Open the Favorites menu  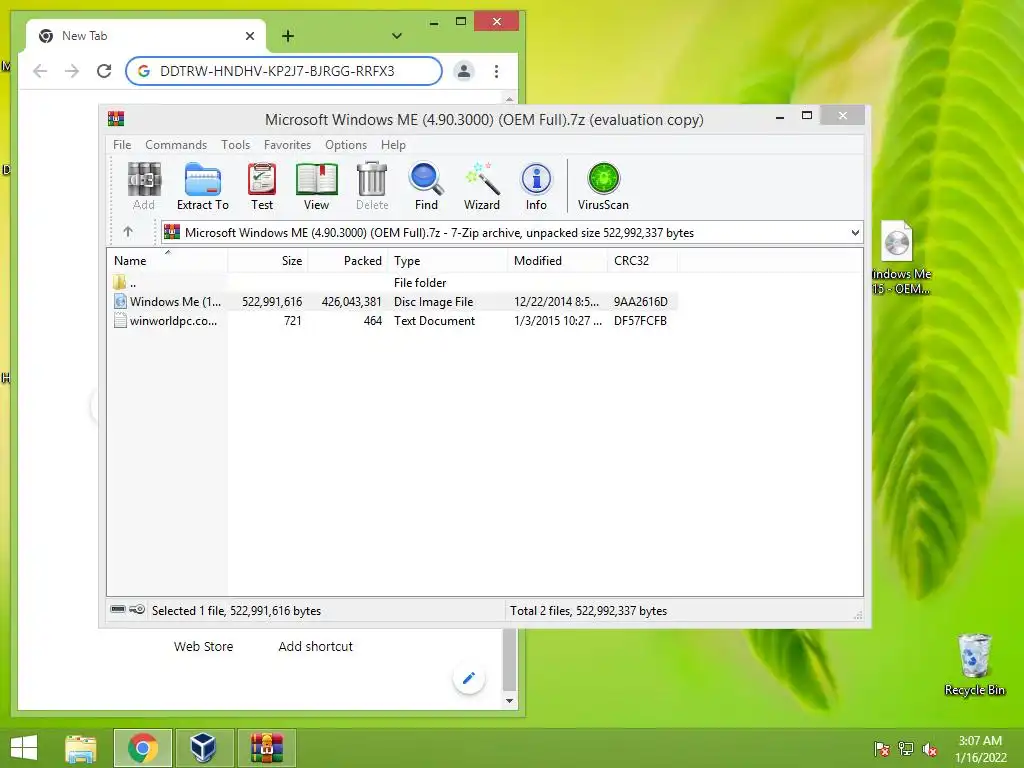tap(287, 145)
